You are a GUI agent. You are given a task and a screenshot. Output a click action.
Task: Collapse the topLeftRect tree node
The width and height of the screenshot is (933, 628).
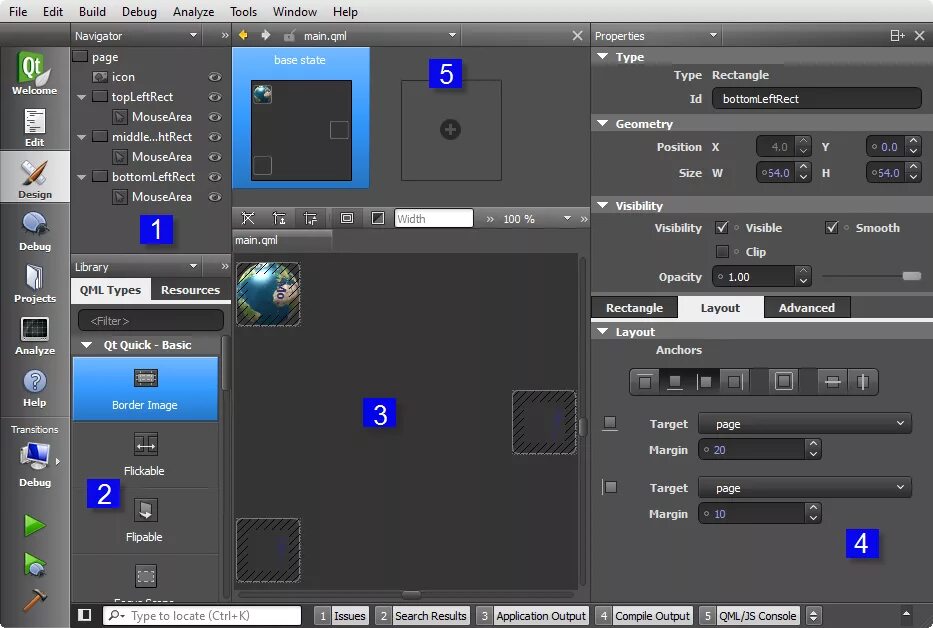(82, 97)
